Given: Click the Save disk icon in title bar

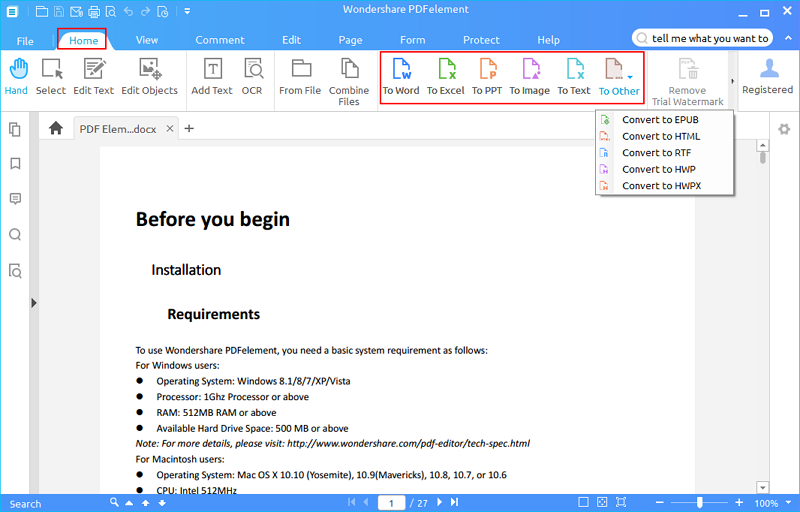Looking at the screenshot, I should tap(59, 11).
